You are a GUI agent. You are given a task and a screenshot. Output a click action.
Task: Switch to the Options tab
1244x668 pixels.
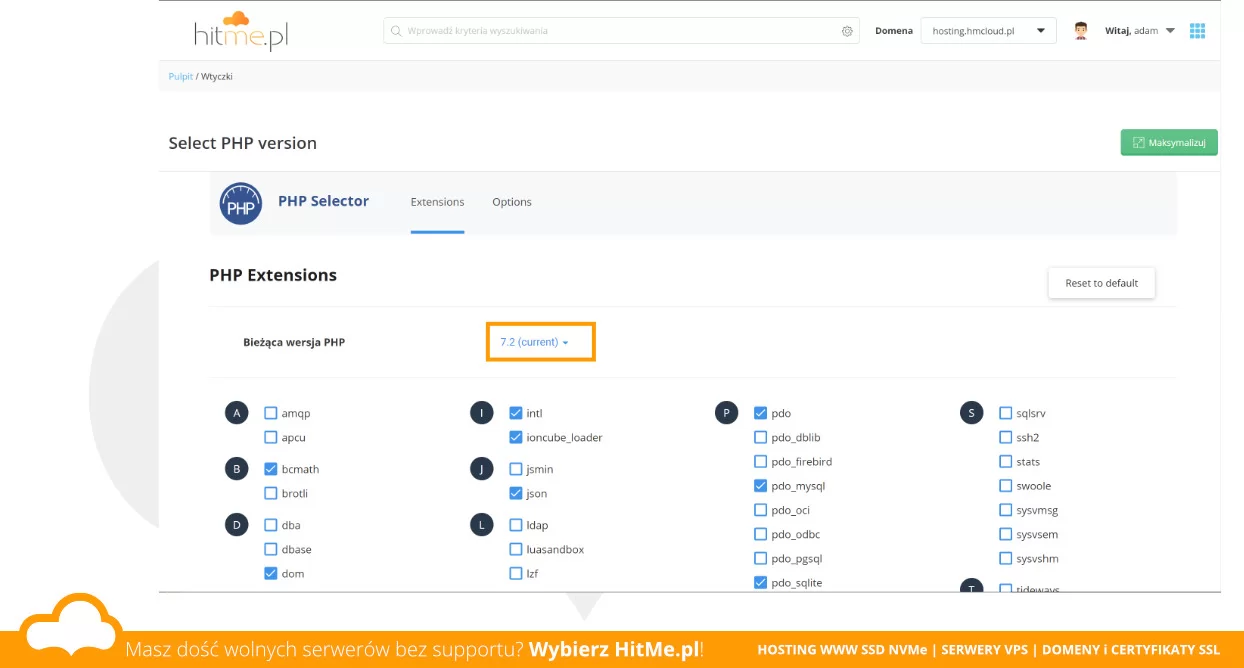point(512,202)
